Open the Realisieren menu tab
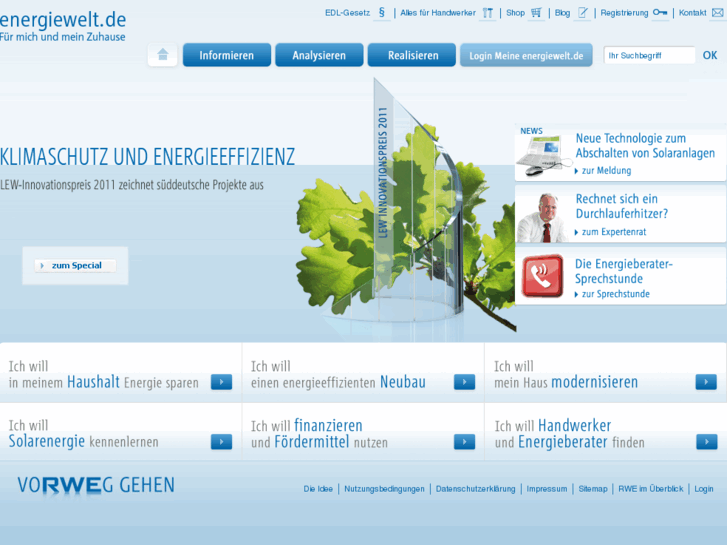Screen dimensions: 727x545 pyautogui.click(x=413, y=55)
